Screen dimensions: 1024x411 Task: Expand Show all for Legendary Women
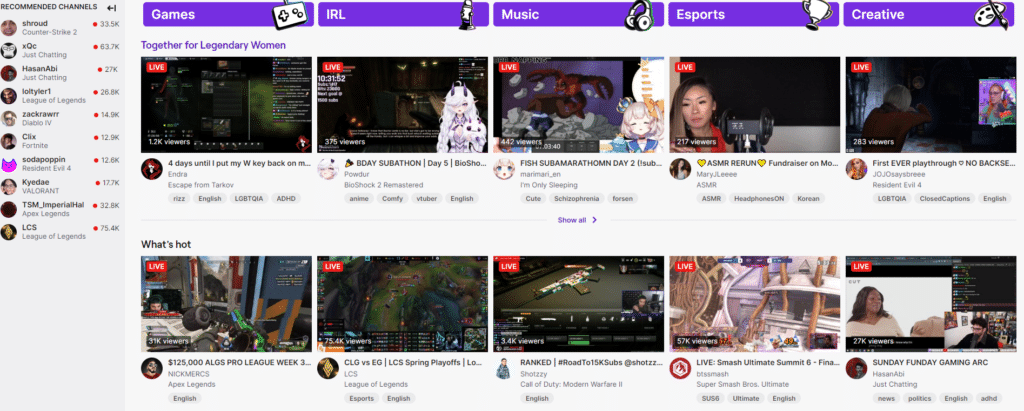[577, 220]
